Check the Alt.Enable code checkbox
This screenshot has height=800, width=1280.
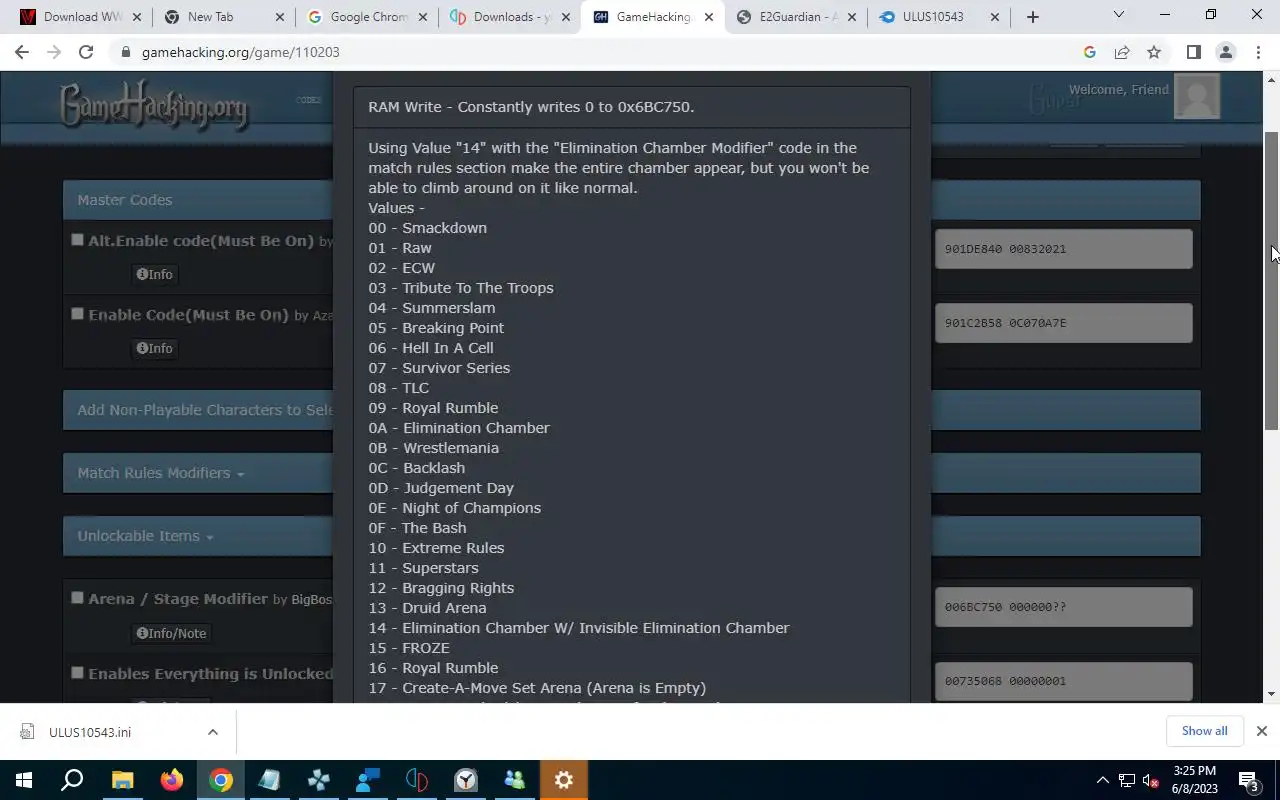pos(77,240)
